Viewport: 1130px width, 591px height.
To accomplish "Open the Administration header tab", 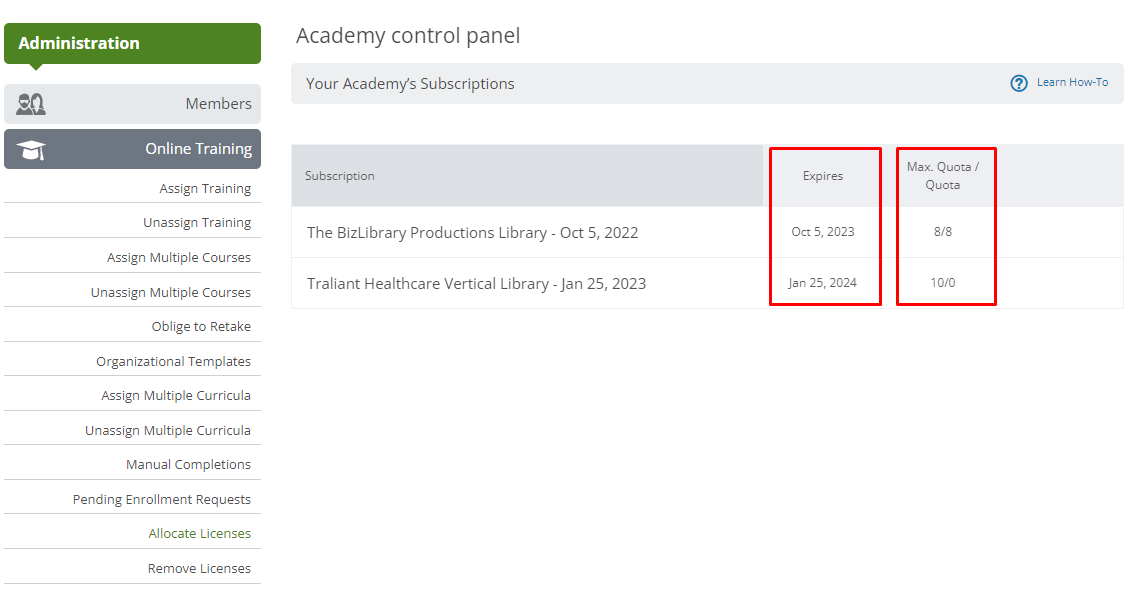I will pos(133,43).
